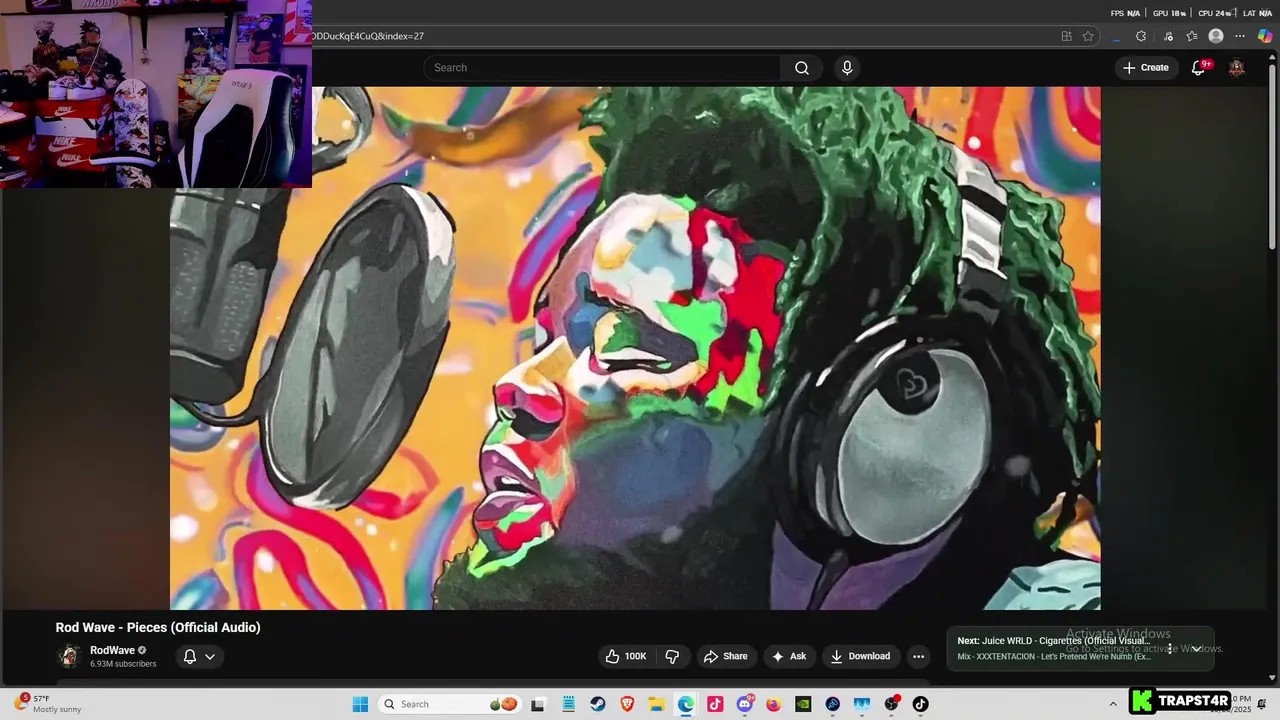Open the RodWave channel name link

[x=112, y=650]
